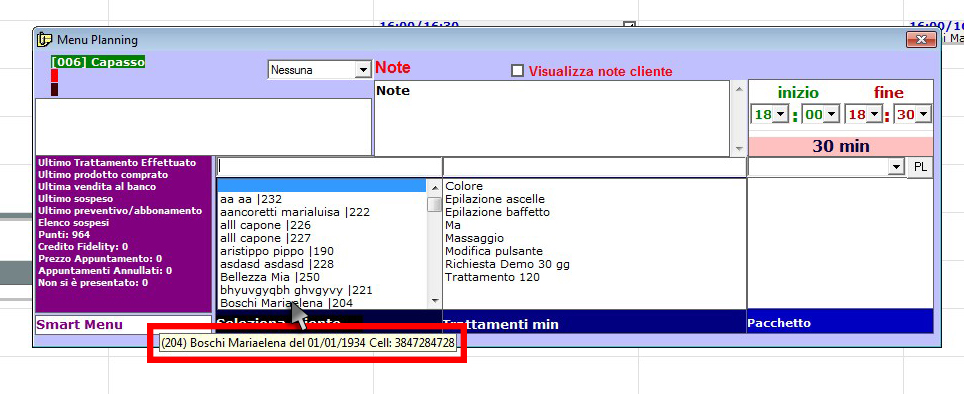Click the dark maroon color square under Capasso
Image resolution: width=964 pixels, height=394 pixels.
coord(54,90)
